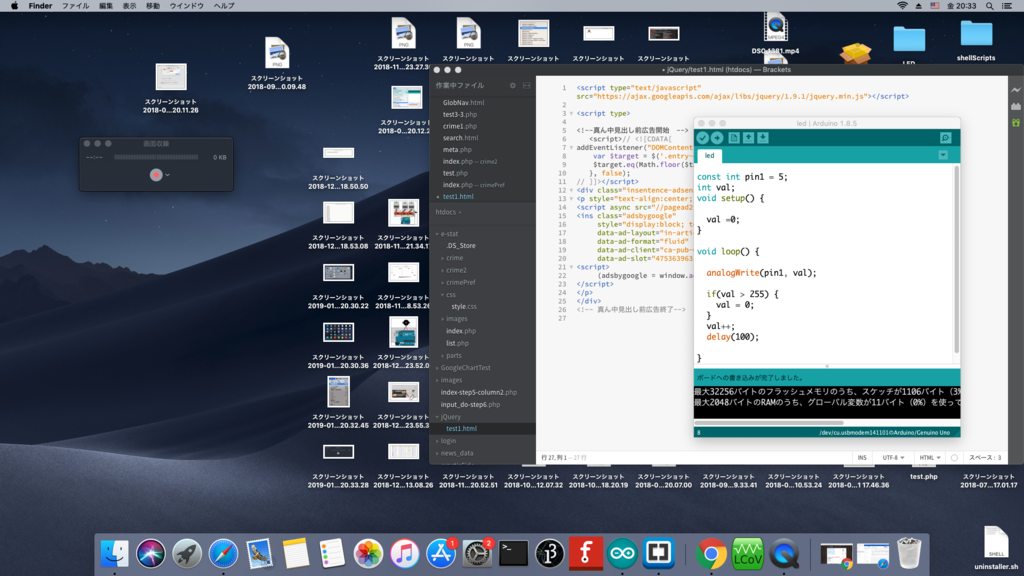Open Brackets from the Dock
The width and height of the screenshot is (1024, 576).
point(658,554)
